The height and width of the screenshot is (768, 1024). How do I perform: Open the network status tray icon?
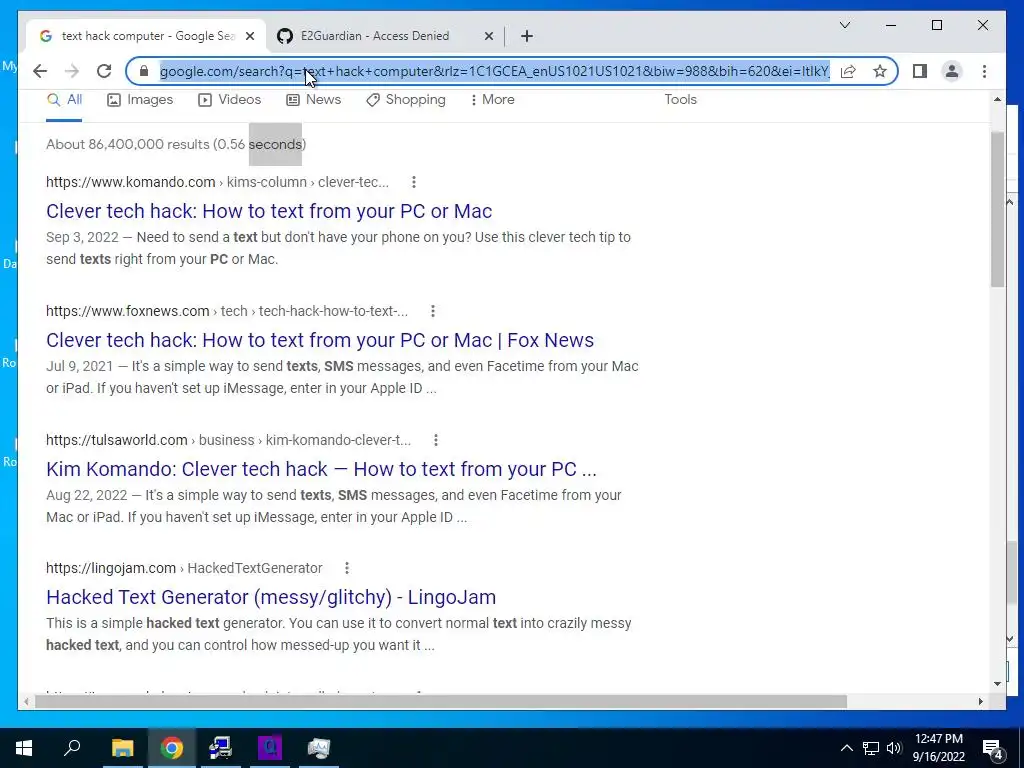[x=871, y=748]
